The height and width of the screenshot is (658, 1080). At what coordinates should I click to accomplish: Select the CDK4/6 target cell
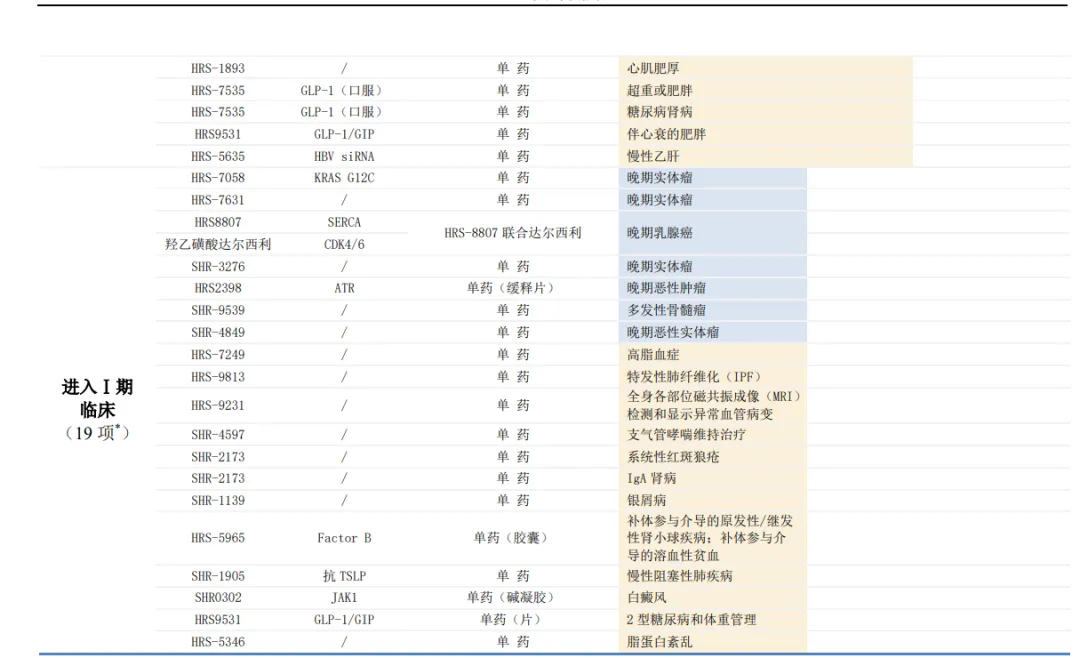click(344, 244)
